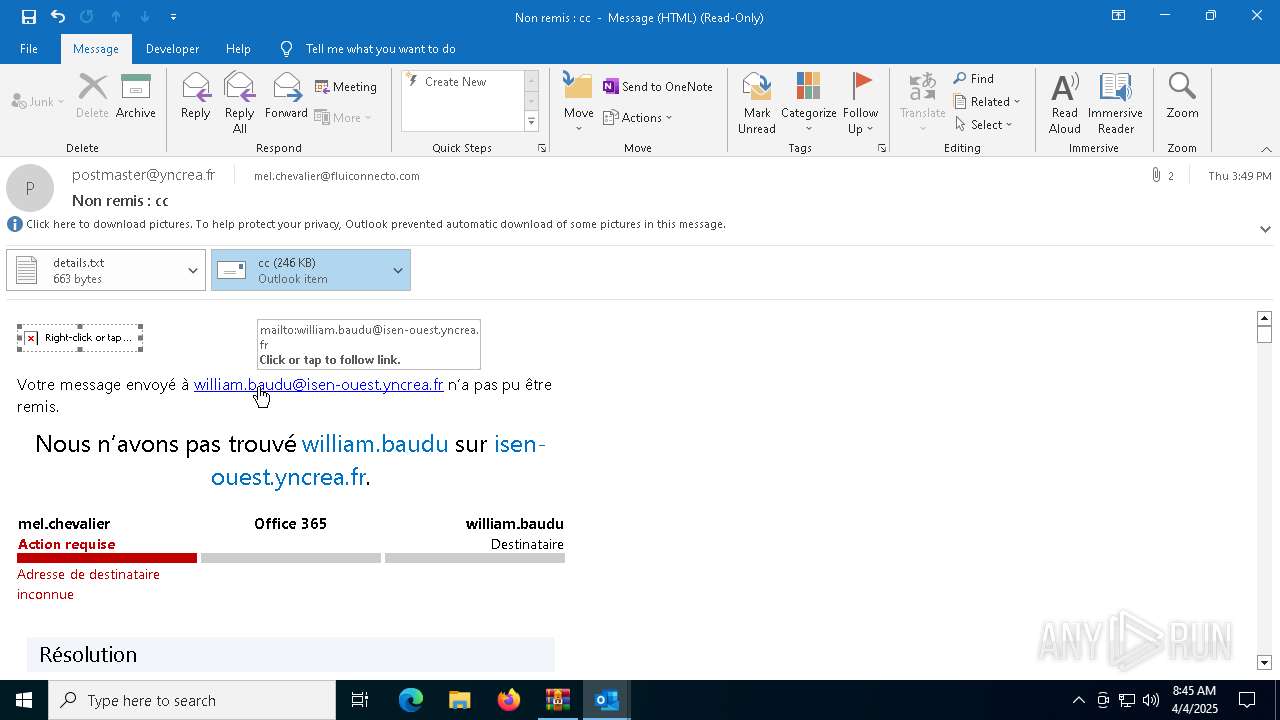
Task: Click recipient mel.chevalier@fluiconnecto.com
Action: click(337, 176)
